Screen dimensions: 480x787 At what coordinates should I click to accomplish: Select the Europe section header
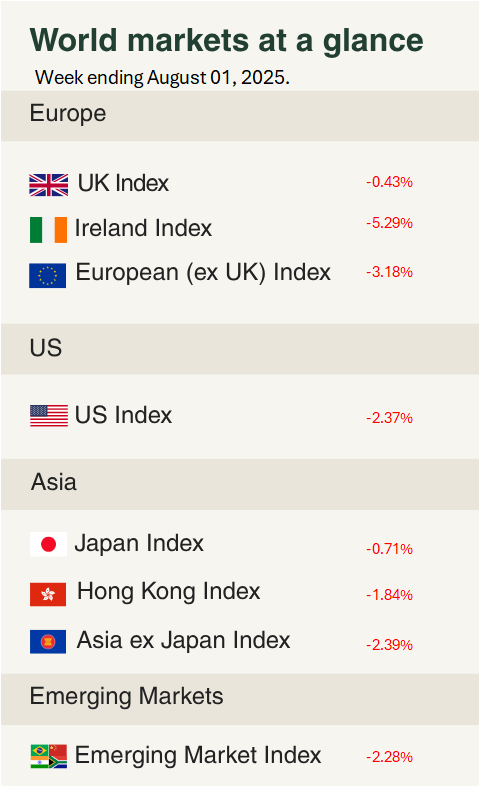[x=240, y=116]
